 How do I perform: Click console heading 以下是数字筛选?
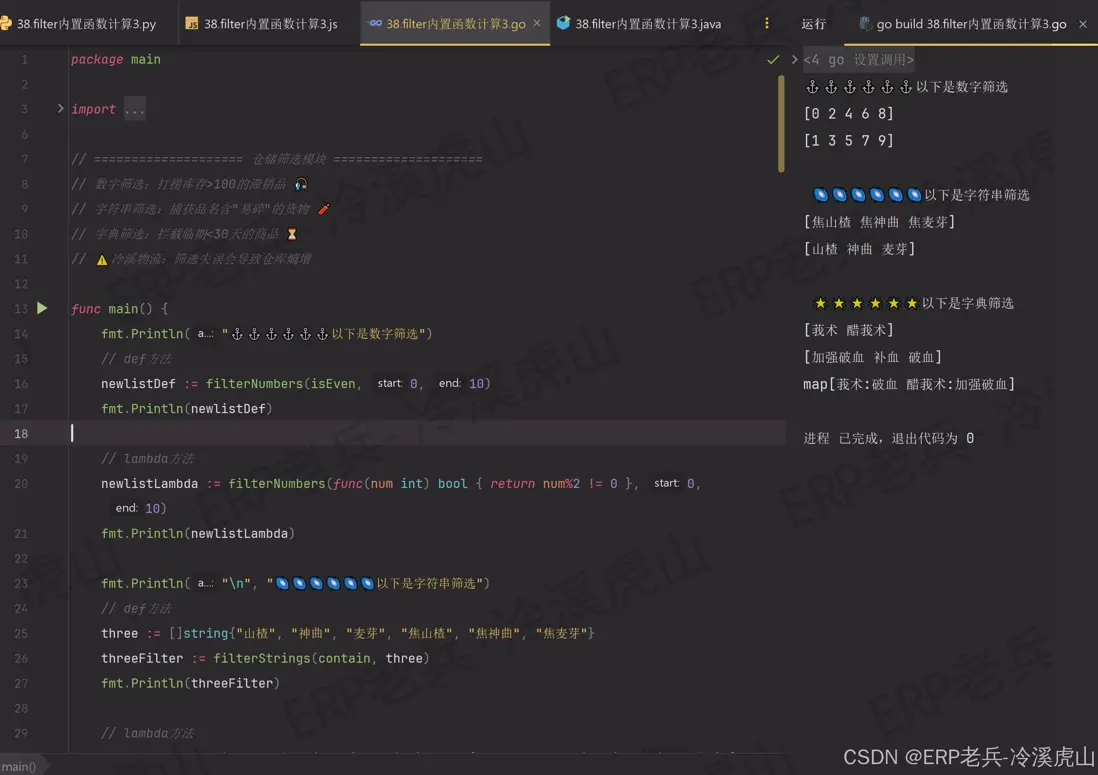pos(961,87)
